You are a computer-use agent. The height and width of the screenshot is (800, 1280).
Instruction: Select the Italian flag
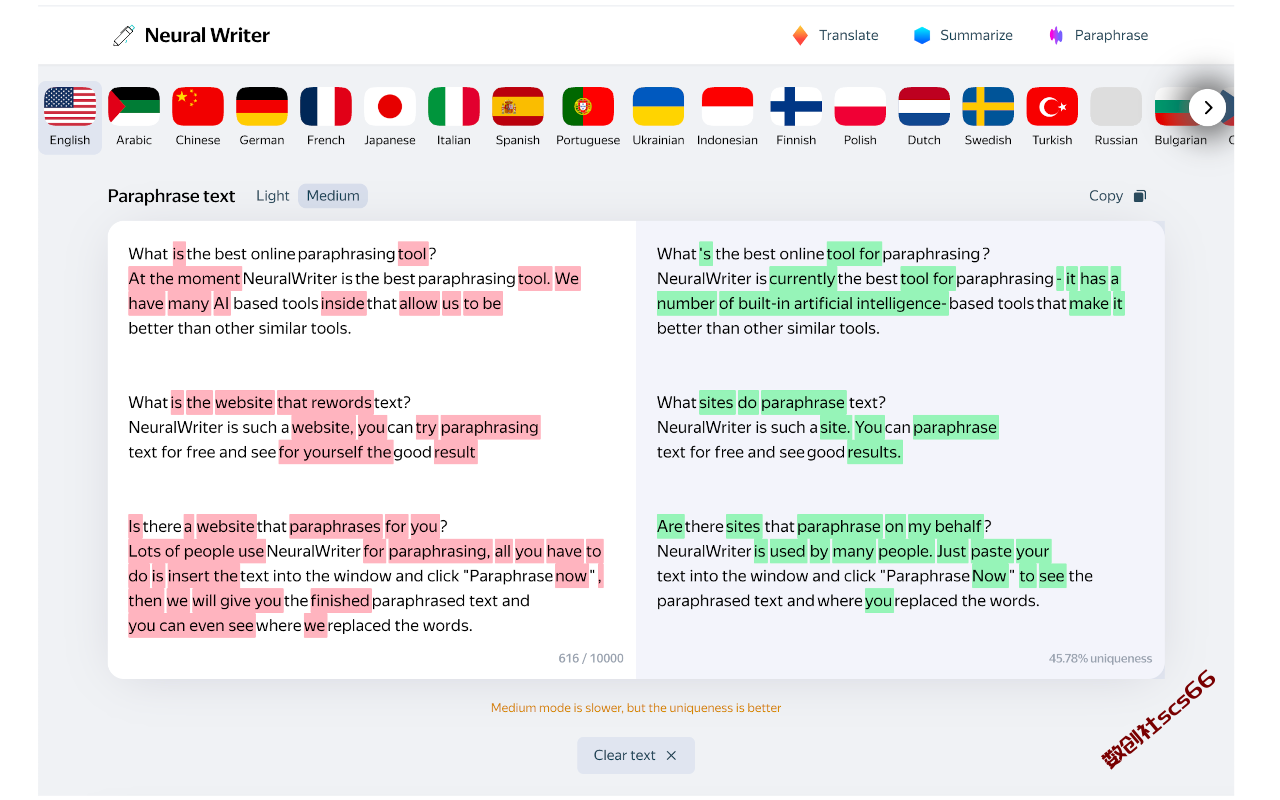point(454,107)
